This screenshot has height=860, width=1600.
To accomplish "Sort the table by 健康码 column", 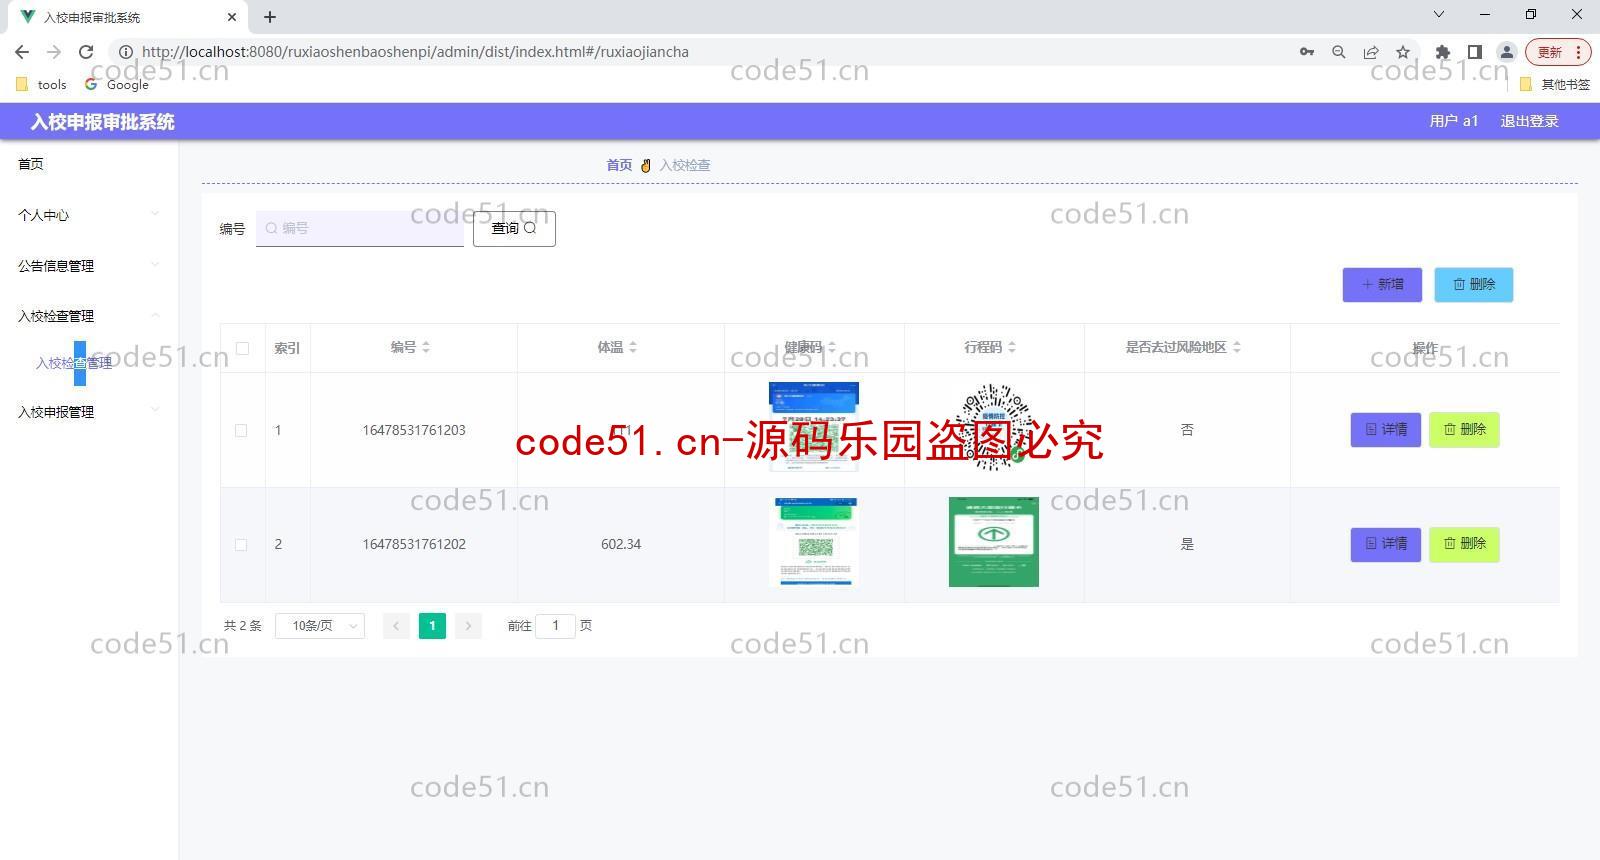I will 832,347.
